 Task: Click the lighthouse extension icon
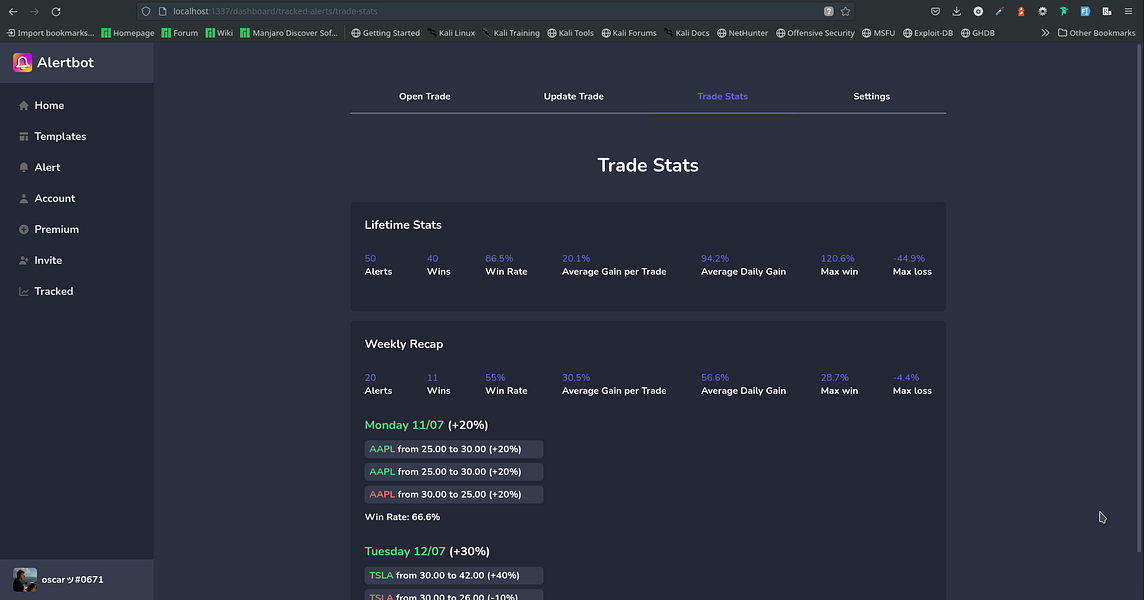[1021, 12]
